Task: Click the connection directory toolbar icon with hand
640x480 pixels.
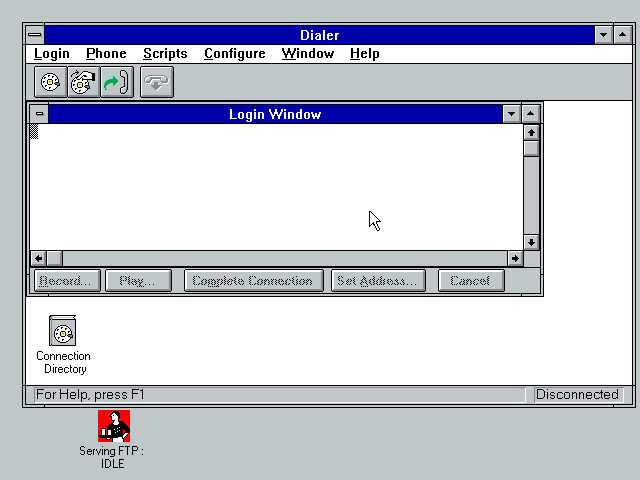Action: 84,82
